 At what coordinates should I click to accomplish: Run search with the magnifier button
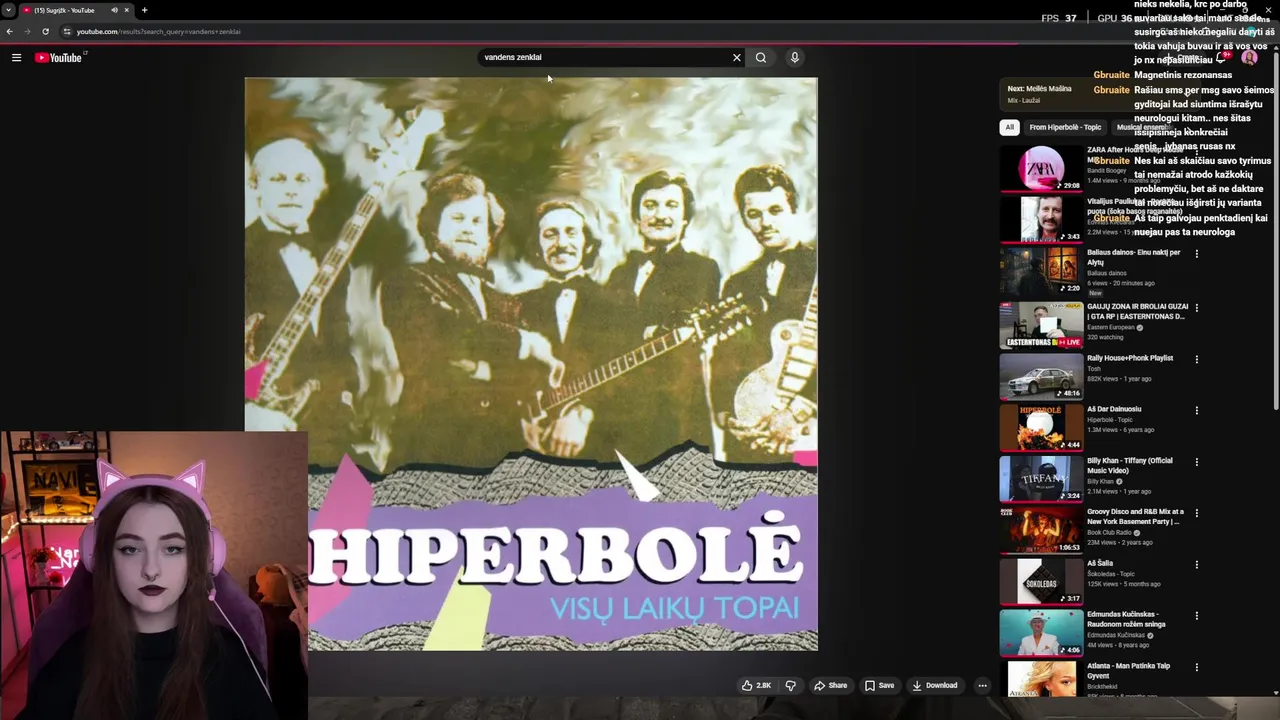[761, 58]
